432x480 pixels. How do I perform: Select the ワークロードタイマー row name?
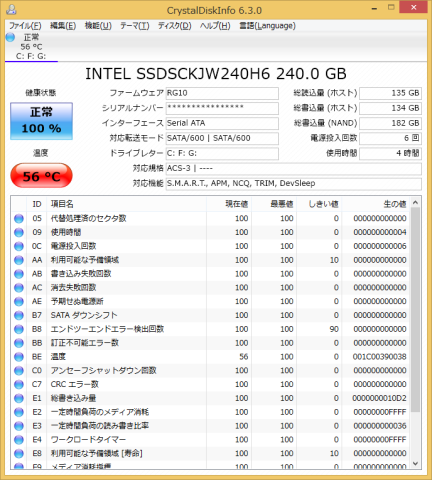(88, 440)
